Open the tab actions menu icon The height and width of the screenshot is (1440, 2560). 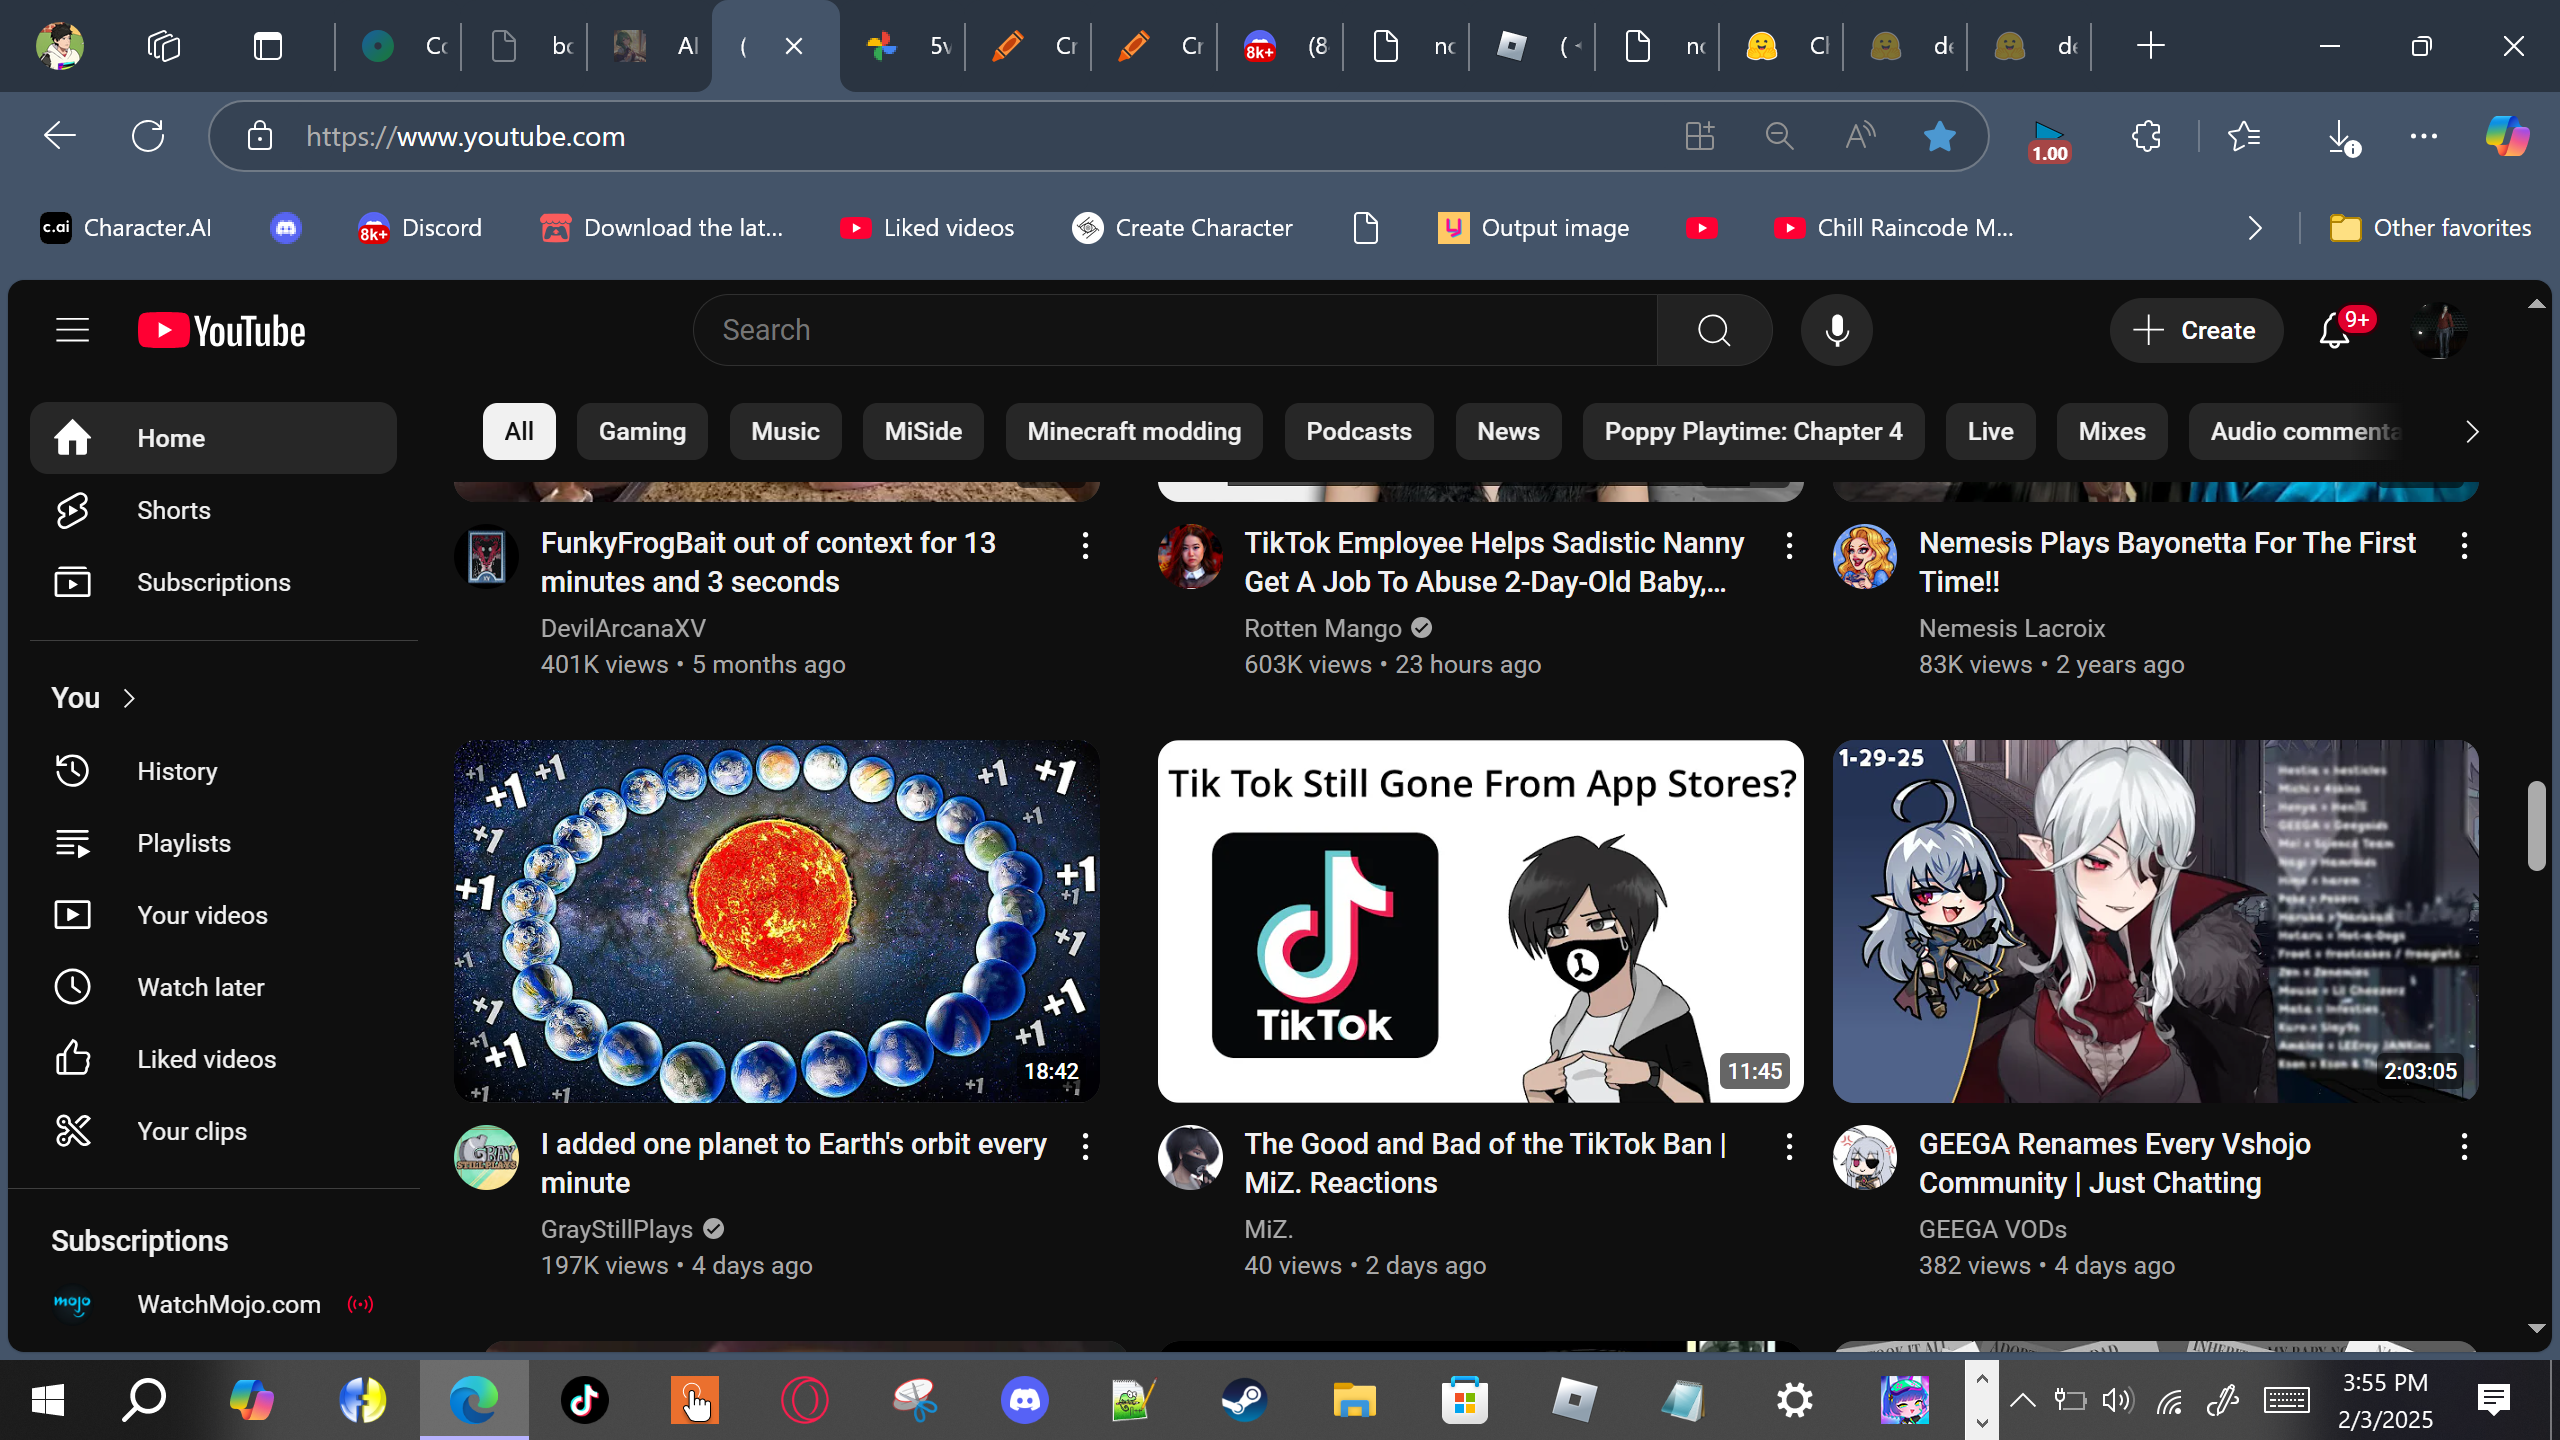click(x=268, y=46)
